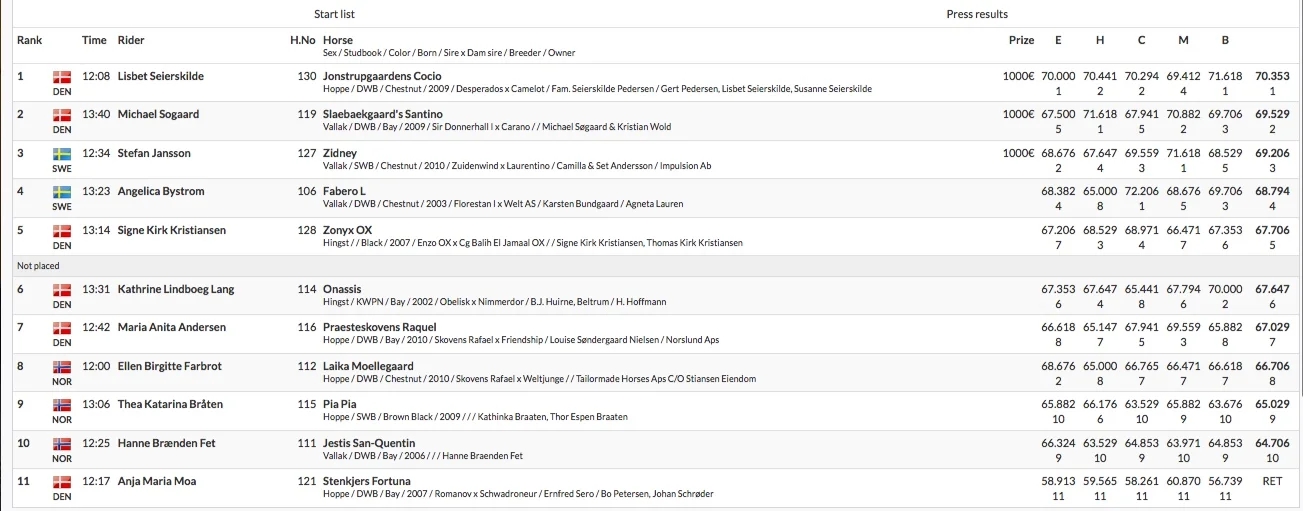The height and width of the screenshot is (511, 1303).
Task: Click the Rank column header
Action: click(29, 40)
